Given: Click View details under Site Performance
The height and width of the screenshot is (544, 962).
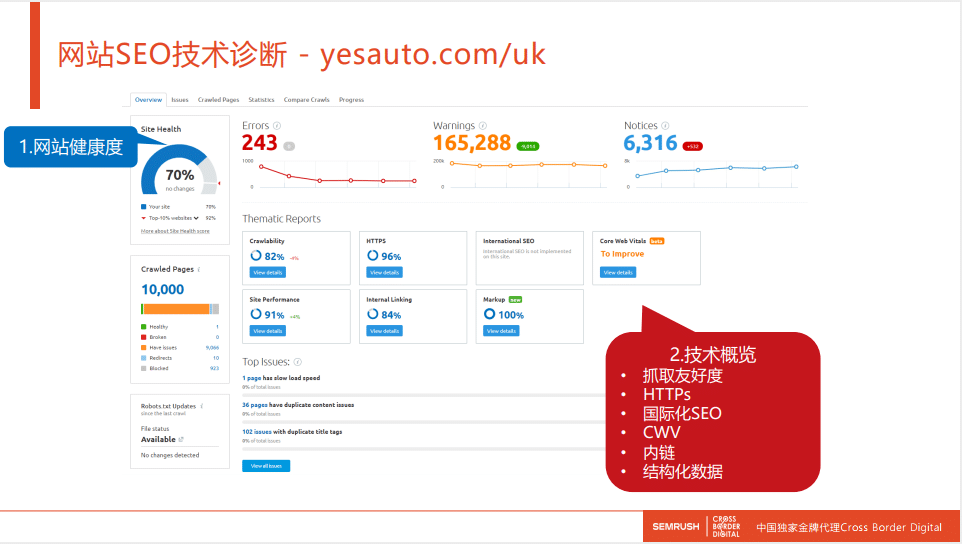Looking at the screenshot, I should (267, 330).
